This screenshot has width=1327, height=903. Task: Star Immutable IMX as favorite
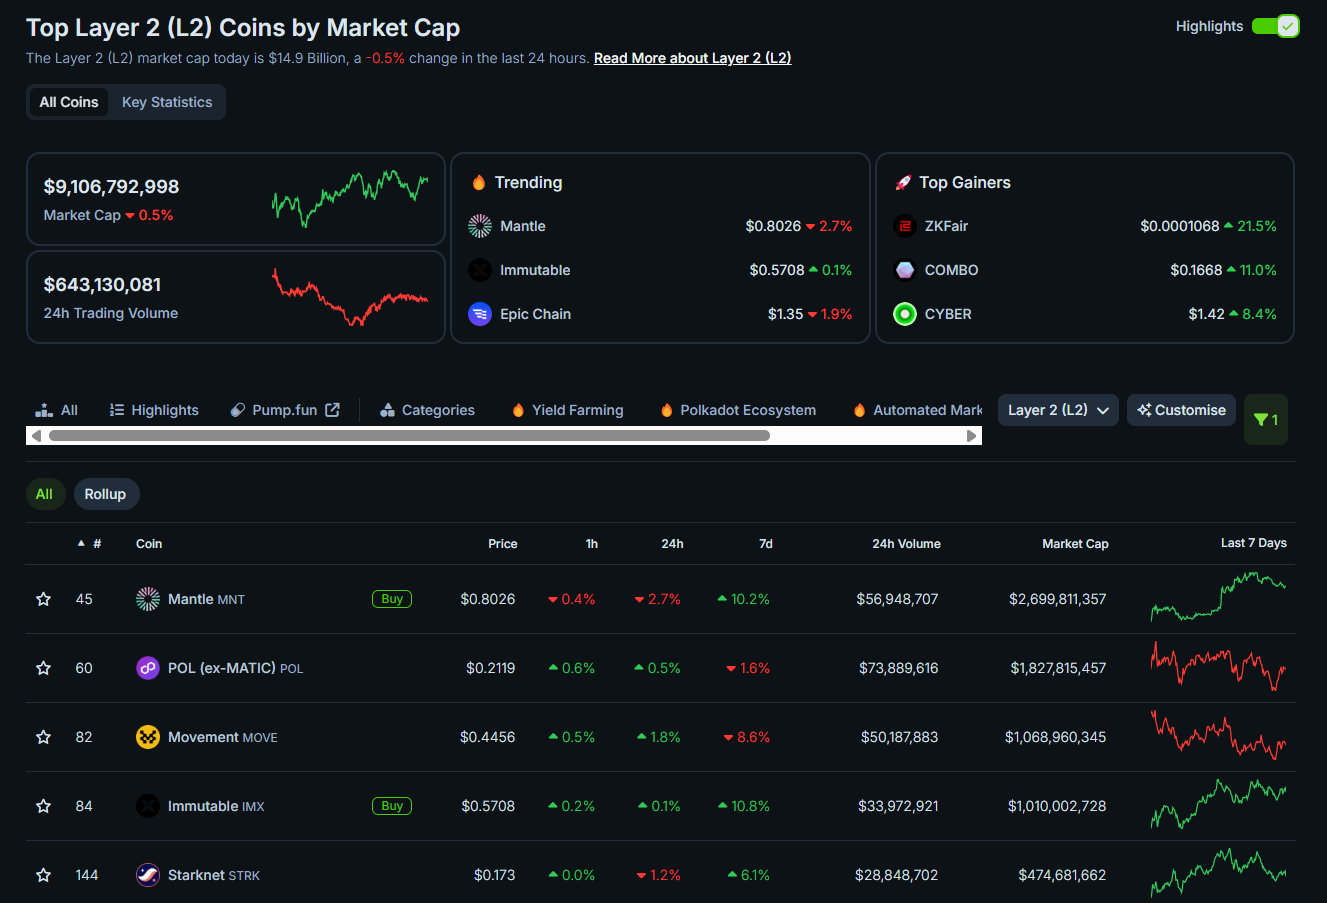click(x=43, y=806)
